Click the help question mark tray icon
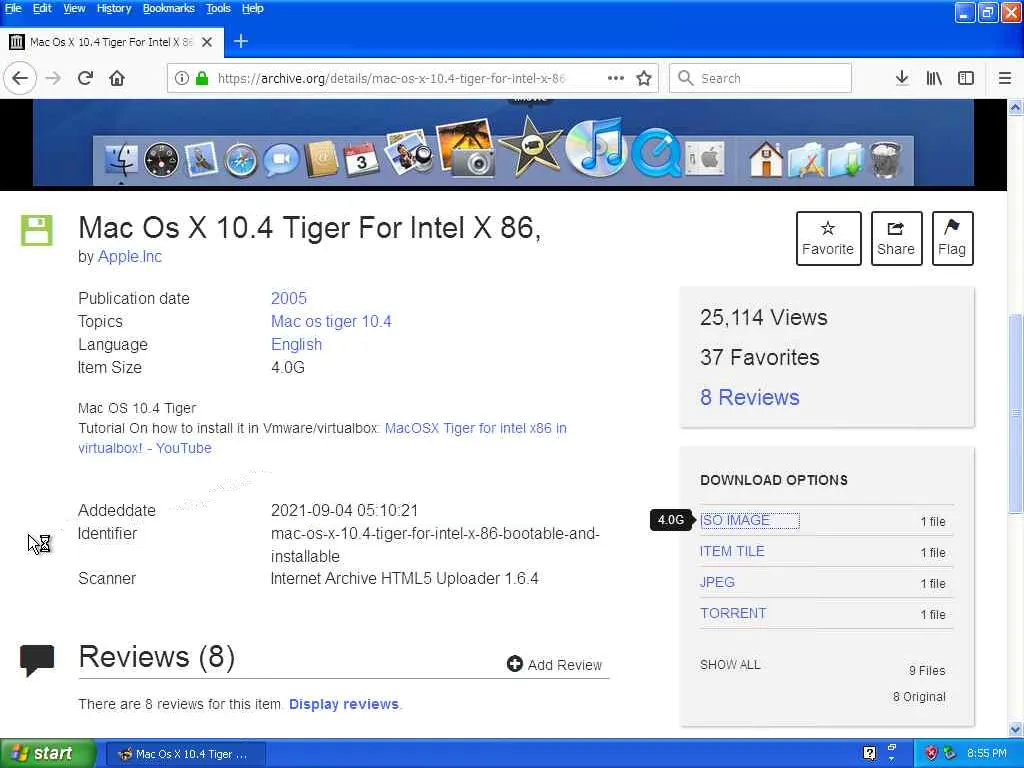 coord(869,754)
